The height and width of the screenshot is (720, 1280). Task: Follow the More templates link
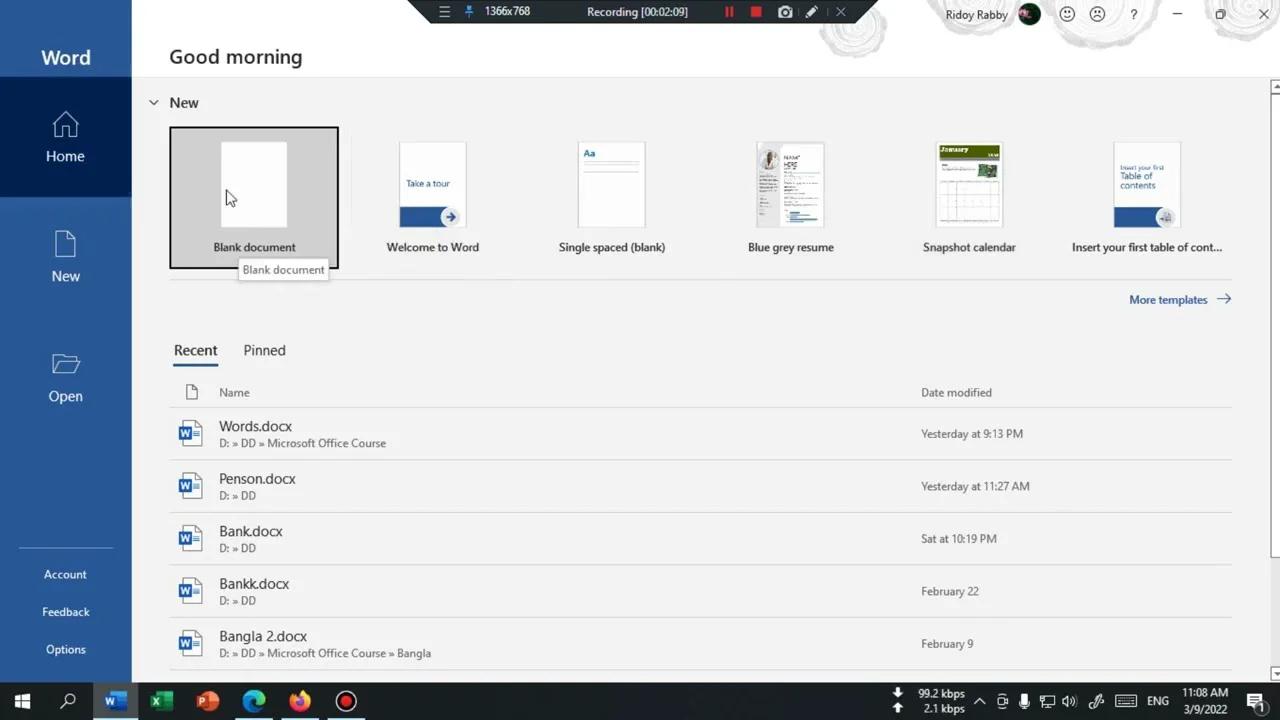pyautogui.click(x=1180, y=299)
